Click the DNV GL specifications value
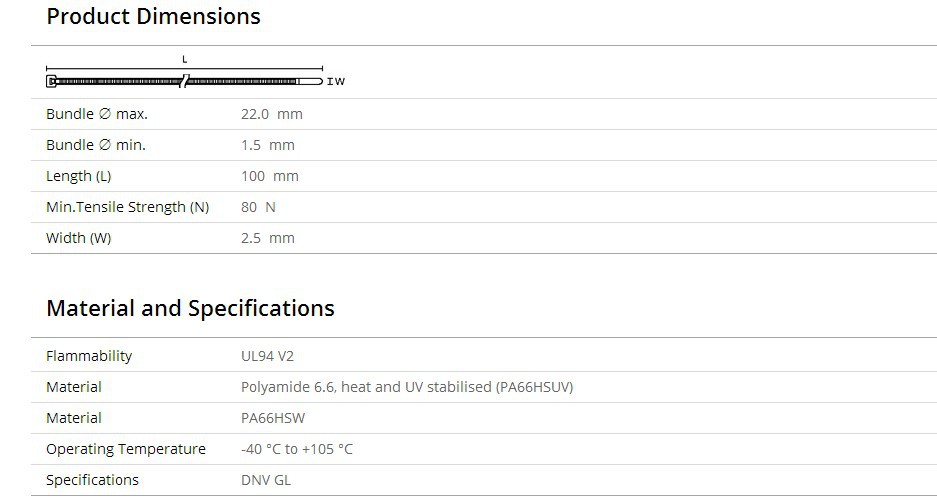This screenshot has height=500, width=937. 267,480
